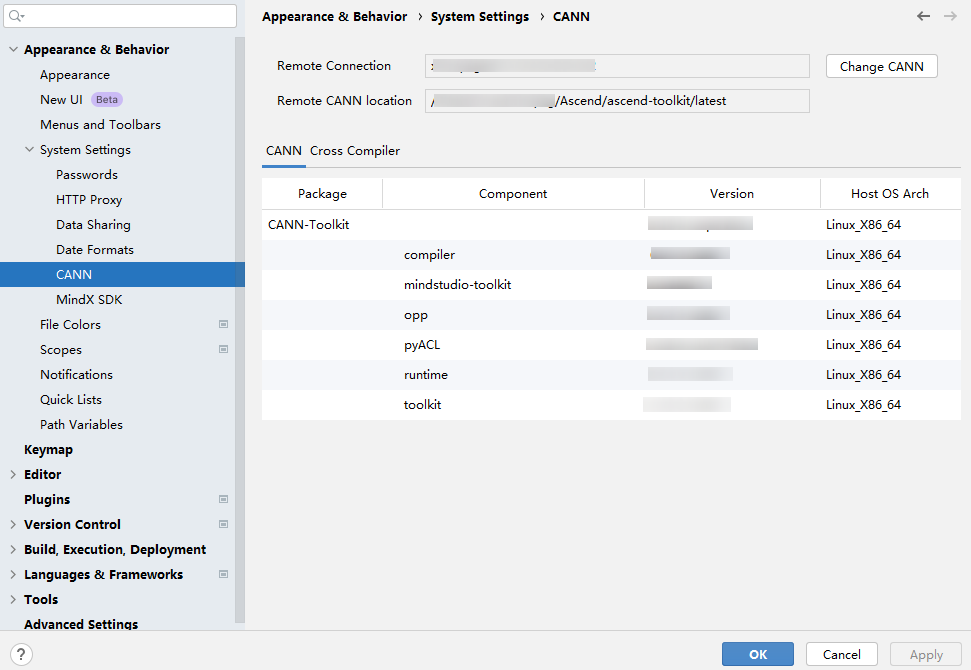
Task: Select the compiler component row
Action: [611, 255]
